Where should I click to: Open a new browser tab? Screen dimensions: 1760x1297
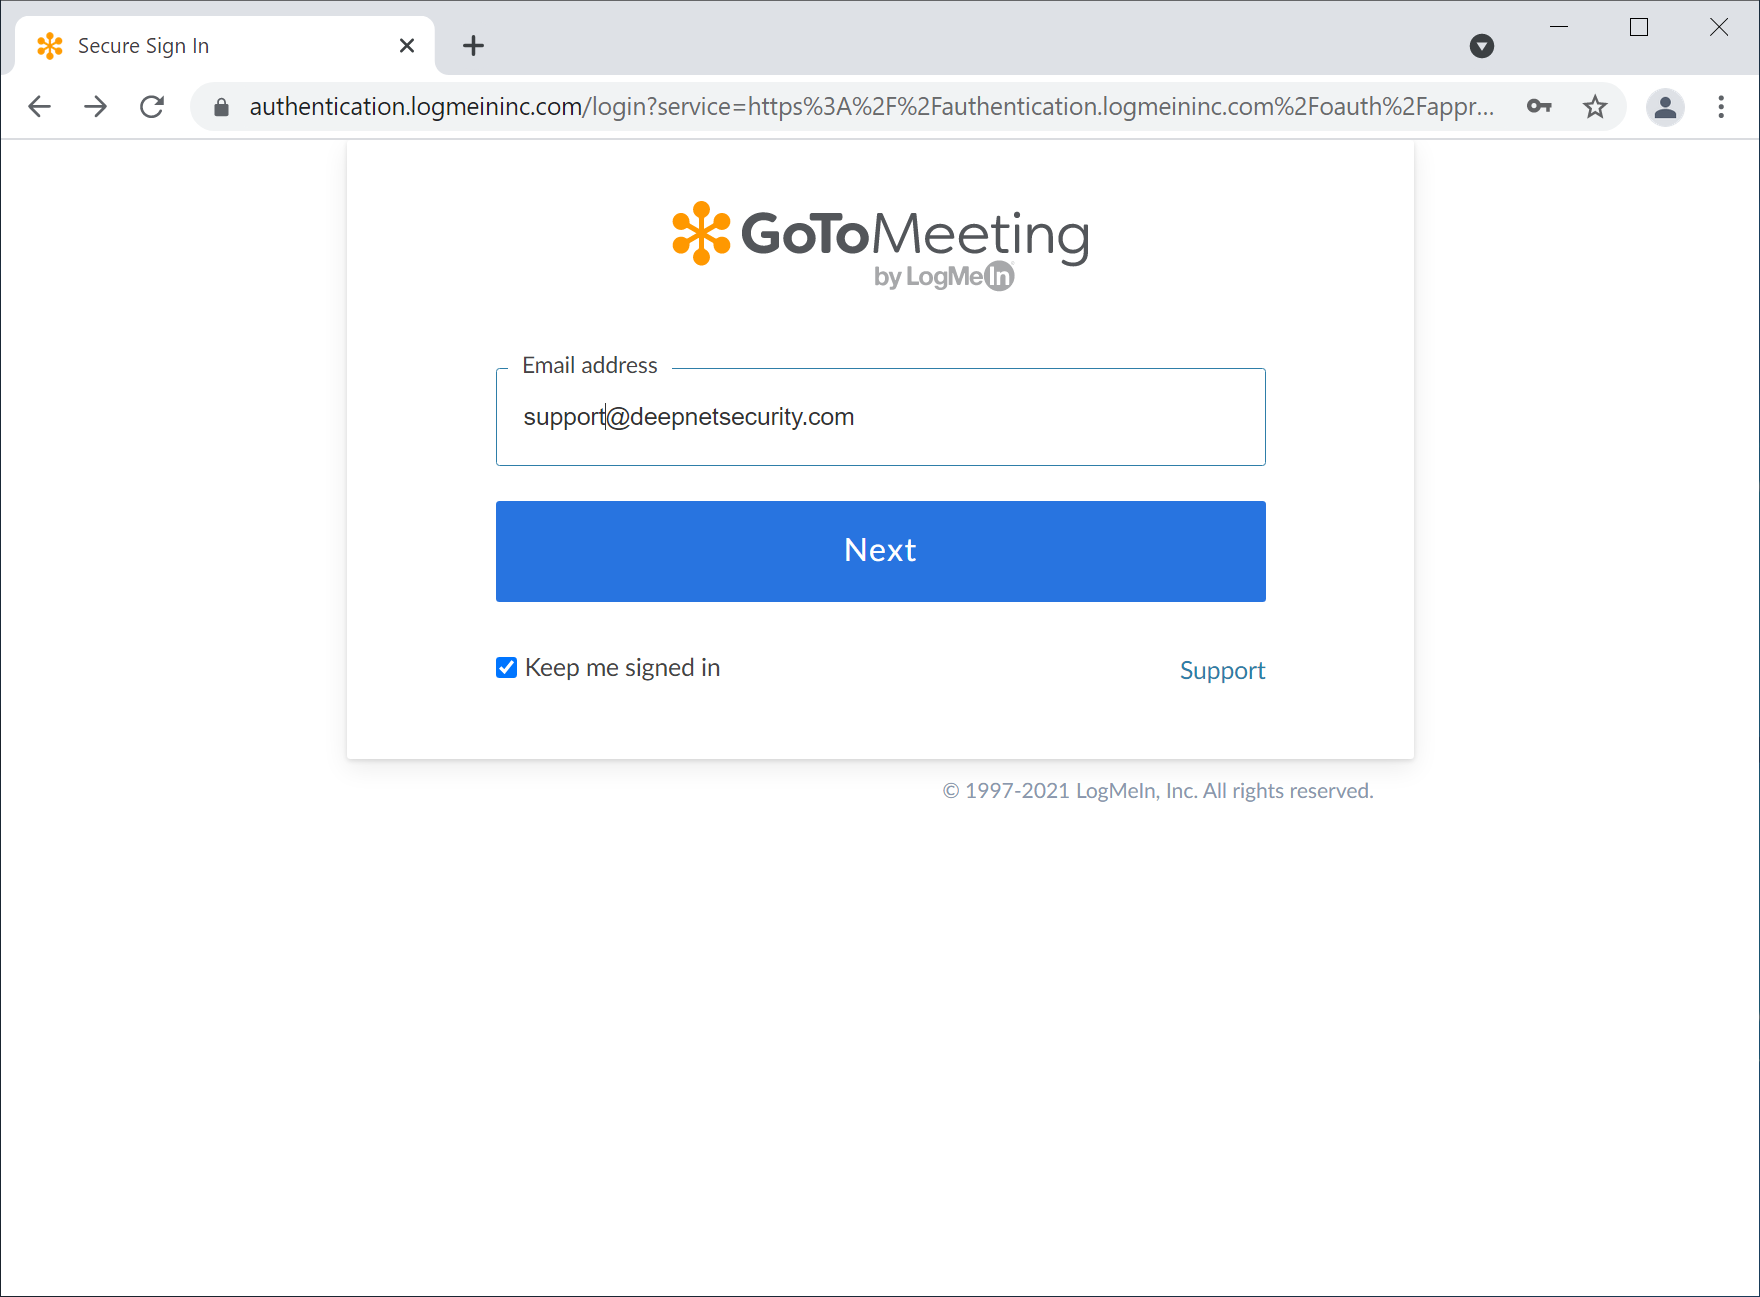point(474,46)
